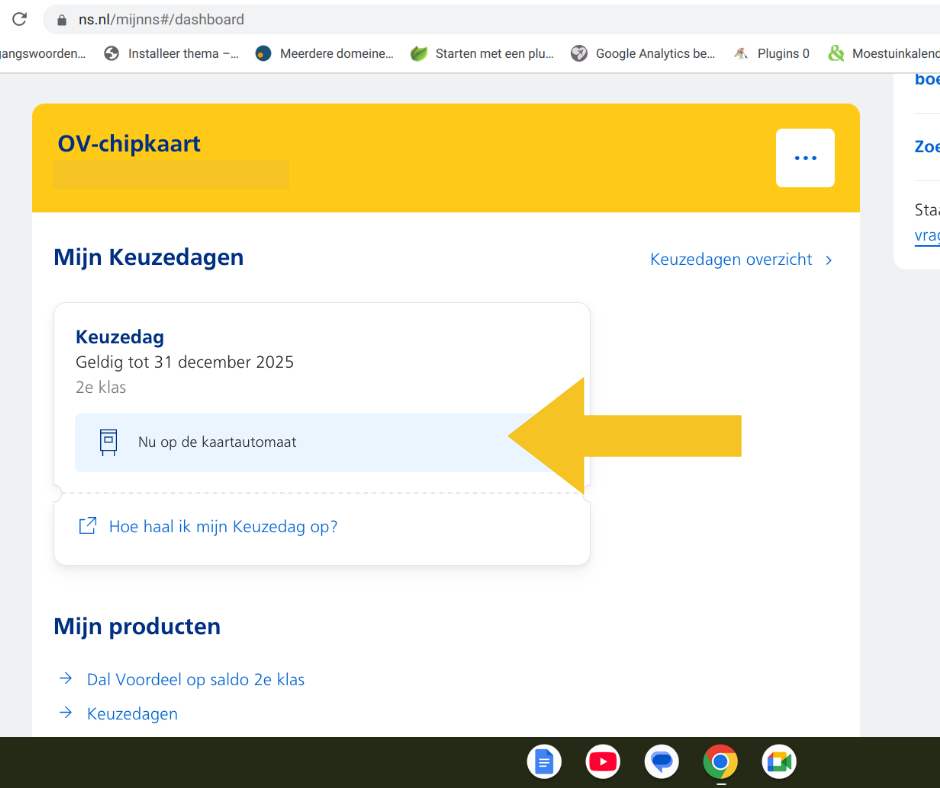Launch YouTube from the shelf
This screenshot has width=940, height=788.
(x=603, y=762)
